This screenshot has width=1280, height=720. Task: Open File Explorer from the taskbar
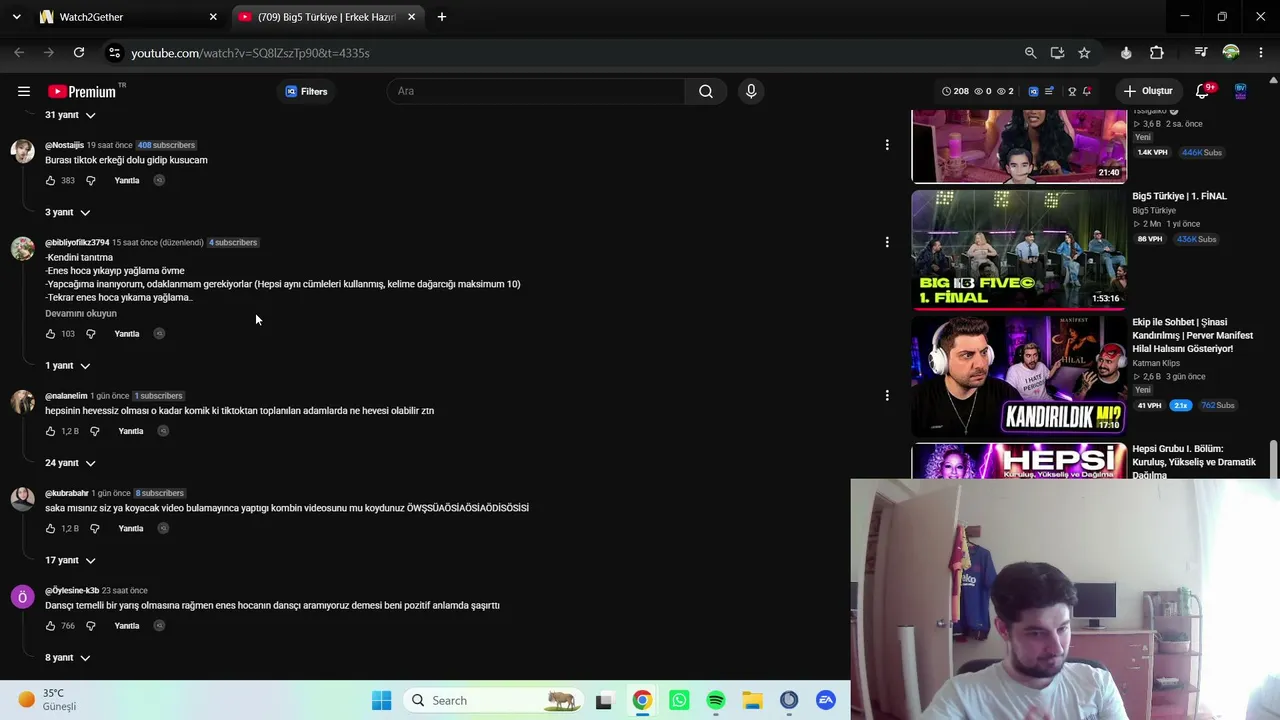pos(752,700)
